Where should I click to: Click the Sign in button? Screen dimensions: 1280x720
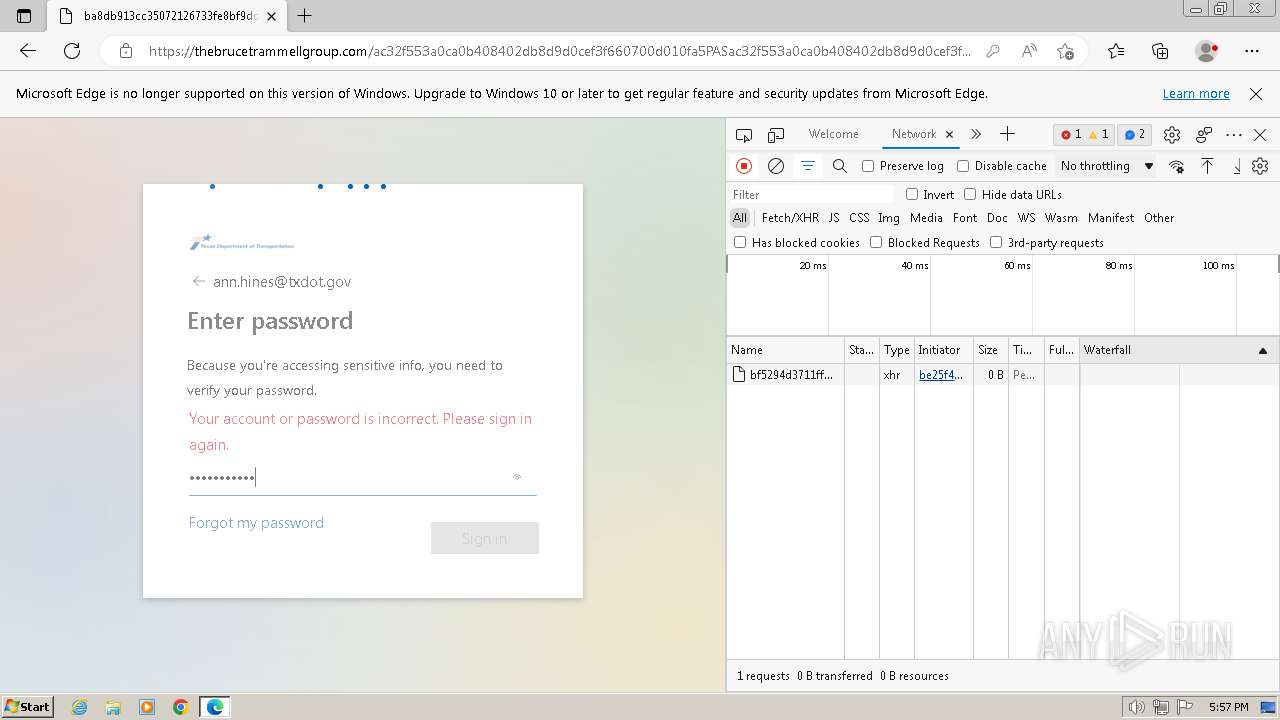tap(485, 538)
